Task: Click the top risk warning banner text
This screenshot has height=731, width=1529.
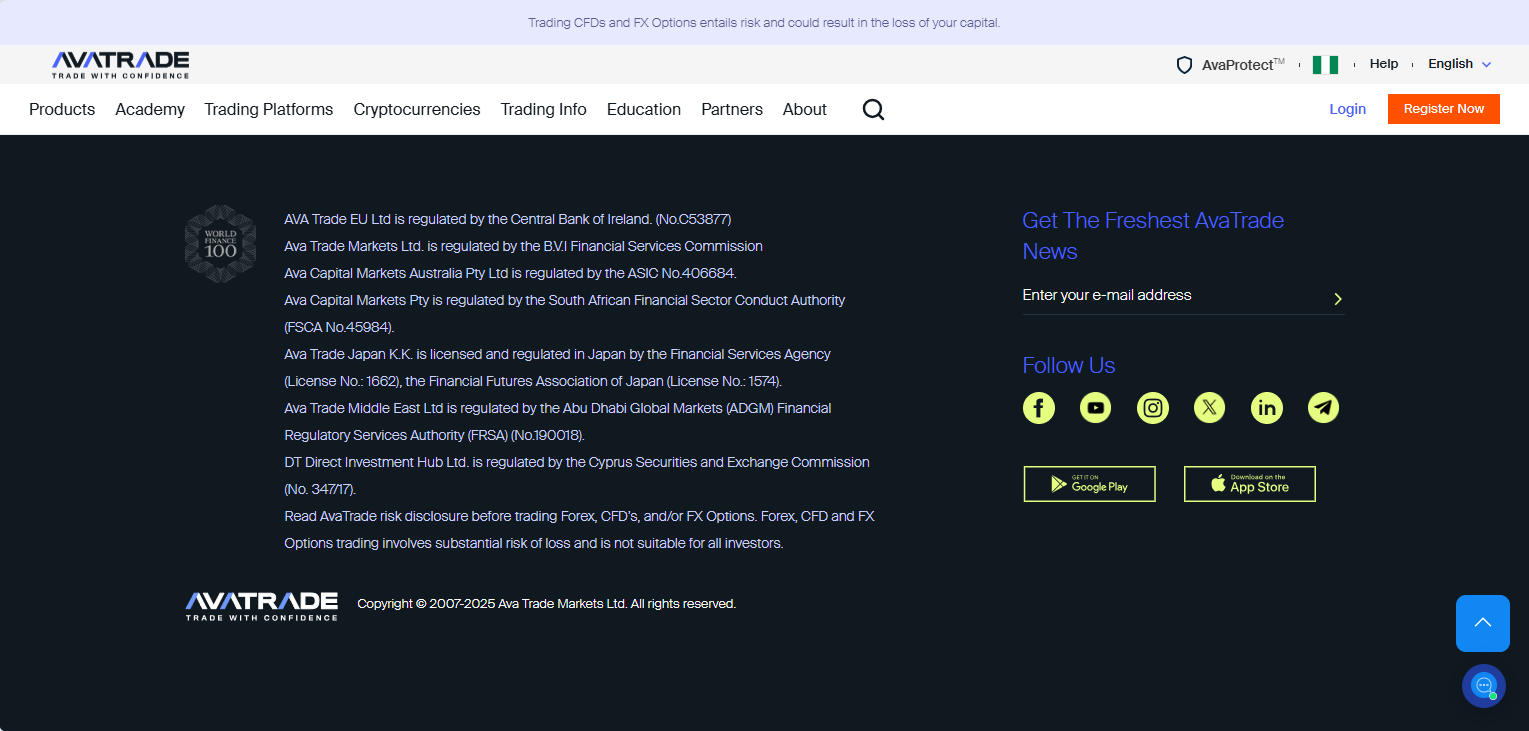Action: [x=764, y=22]
